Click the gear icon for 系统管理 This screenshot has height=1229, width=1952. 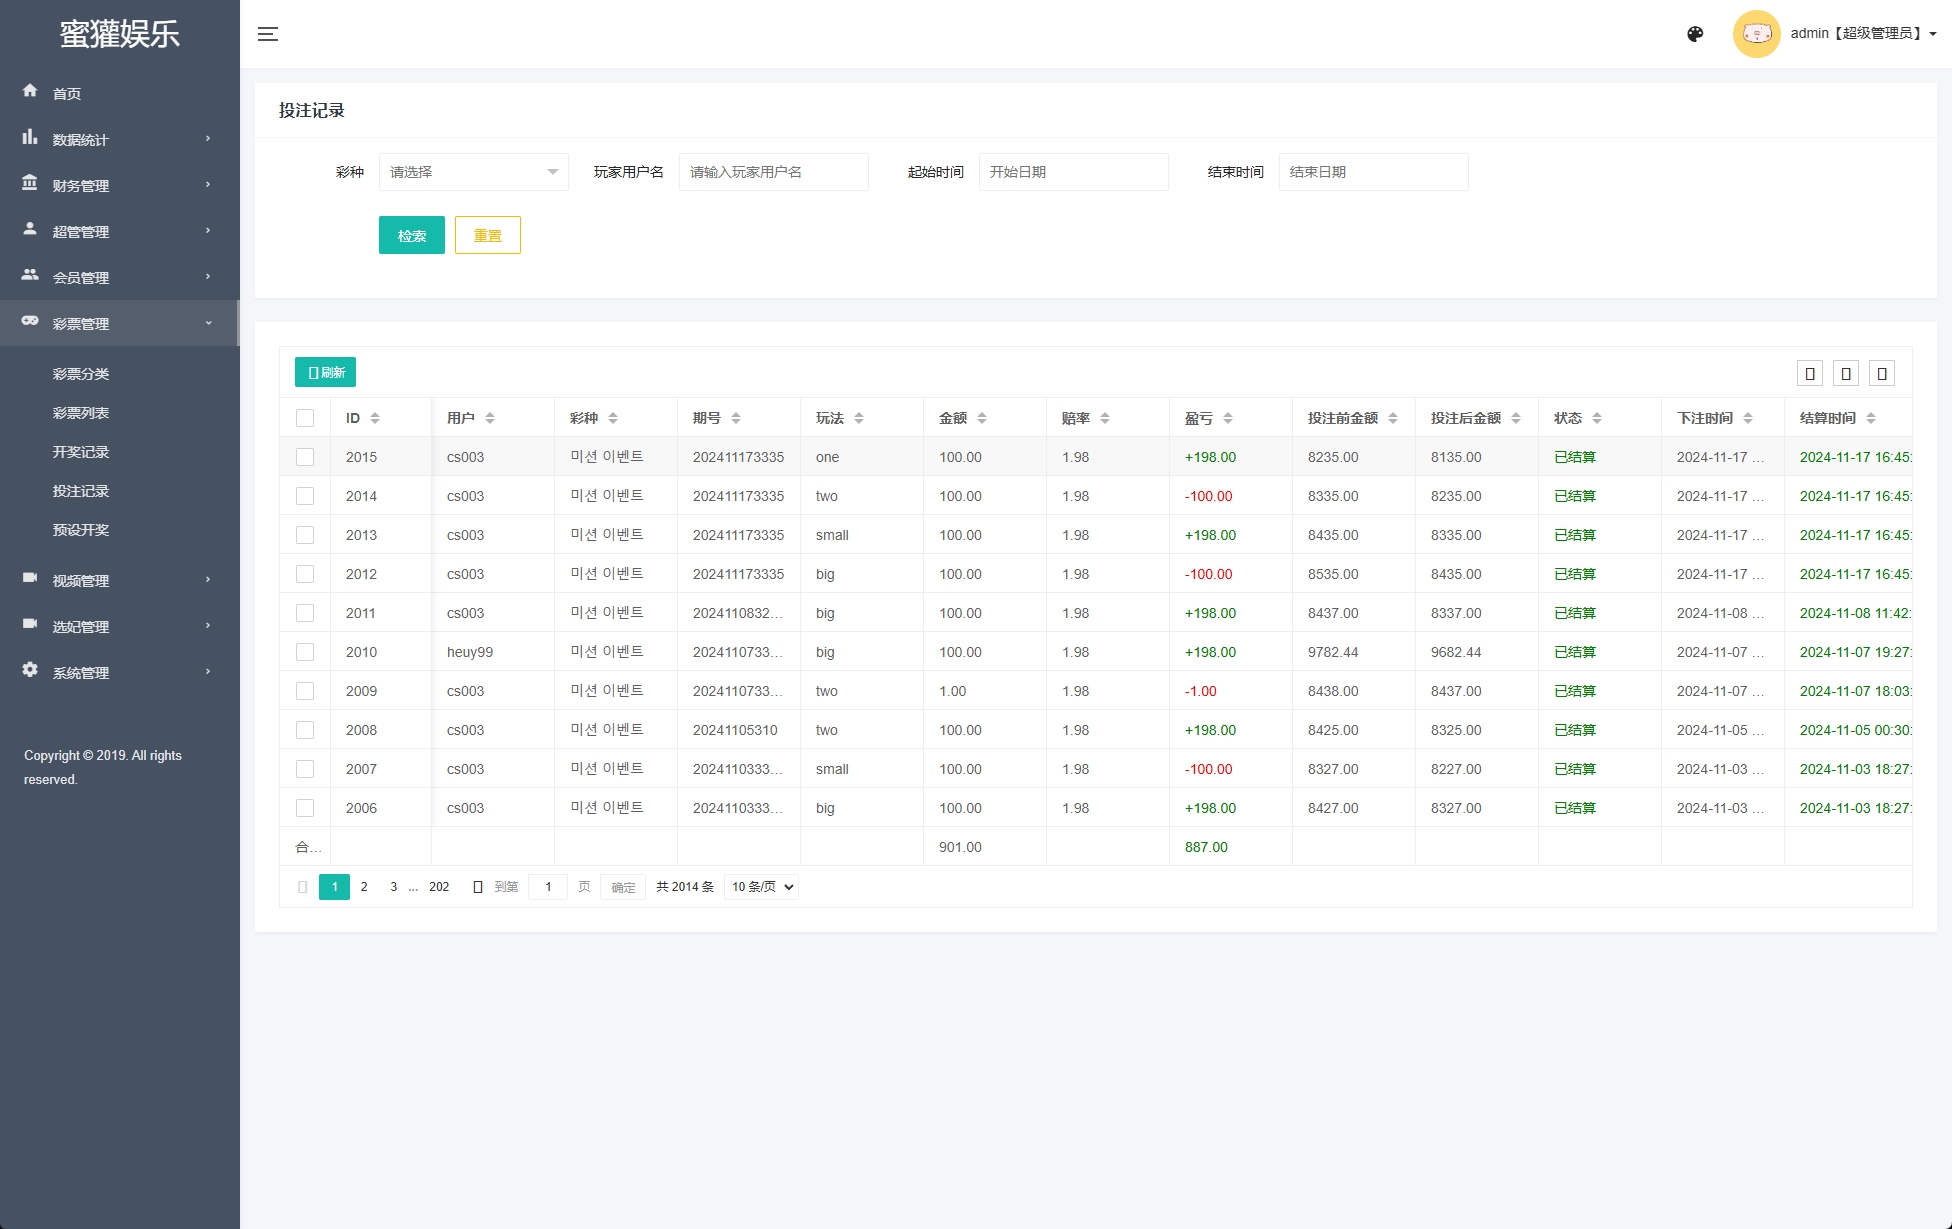[30, 670]
